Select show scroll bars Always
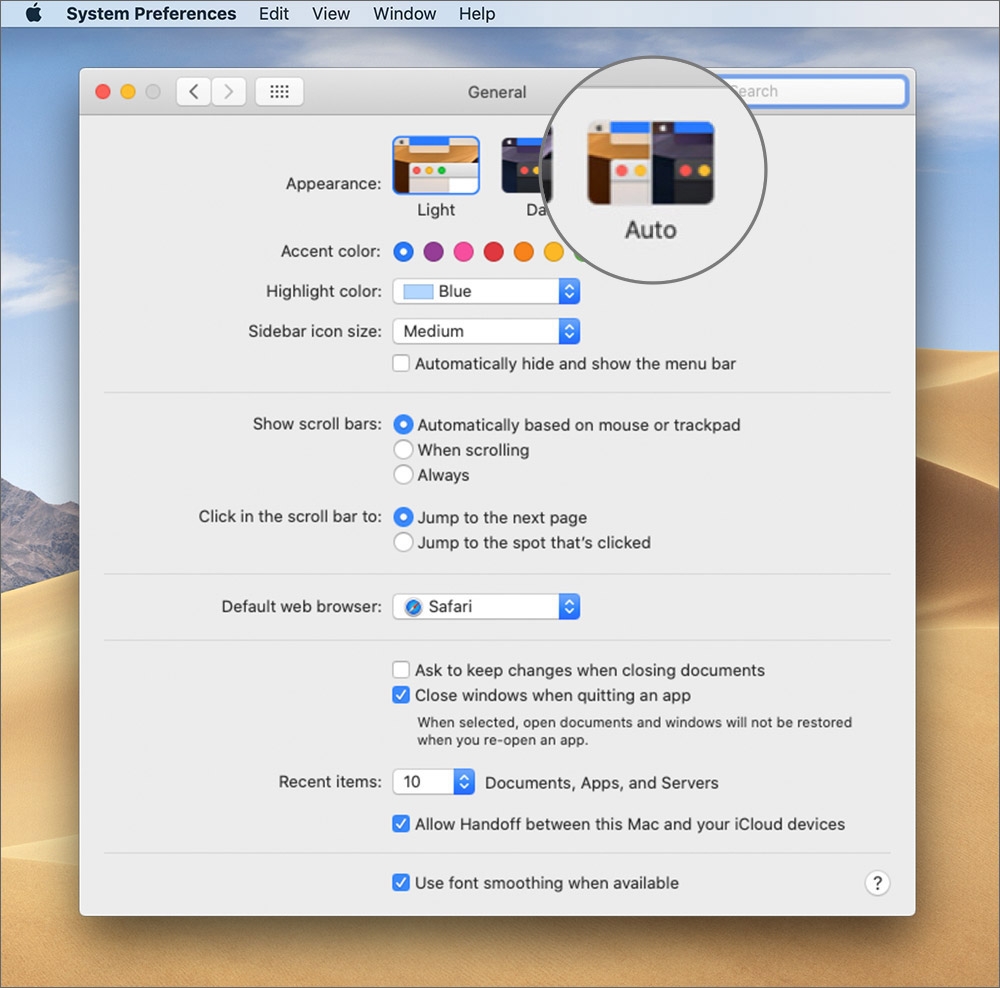This screenshot has height=988, width=1000. pos(403,475)
